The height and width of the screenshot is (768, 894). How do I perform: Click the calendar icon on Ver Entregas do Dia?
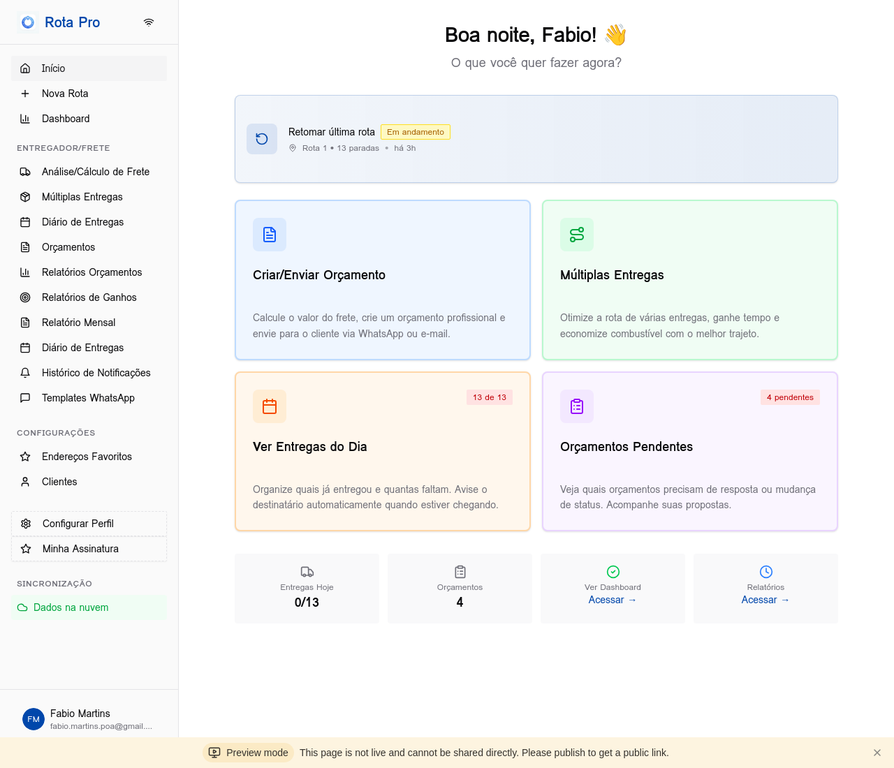(x=269, y=406)
